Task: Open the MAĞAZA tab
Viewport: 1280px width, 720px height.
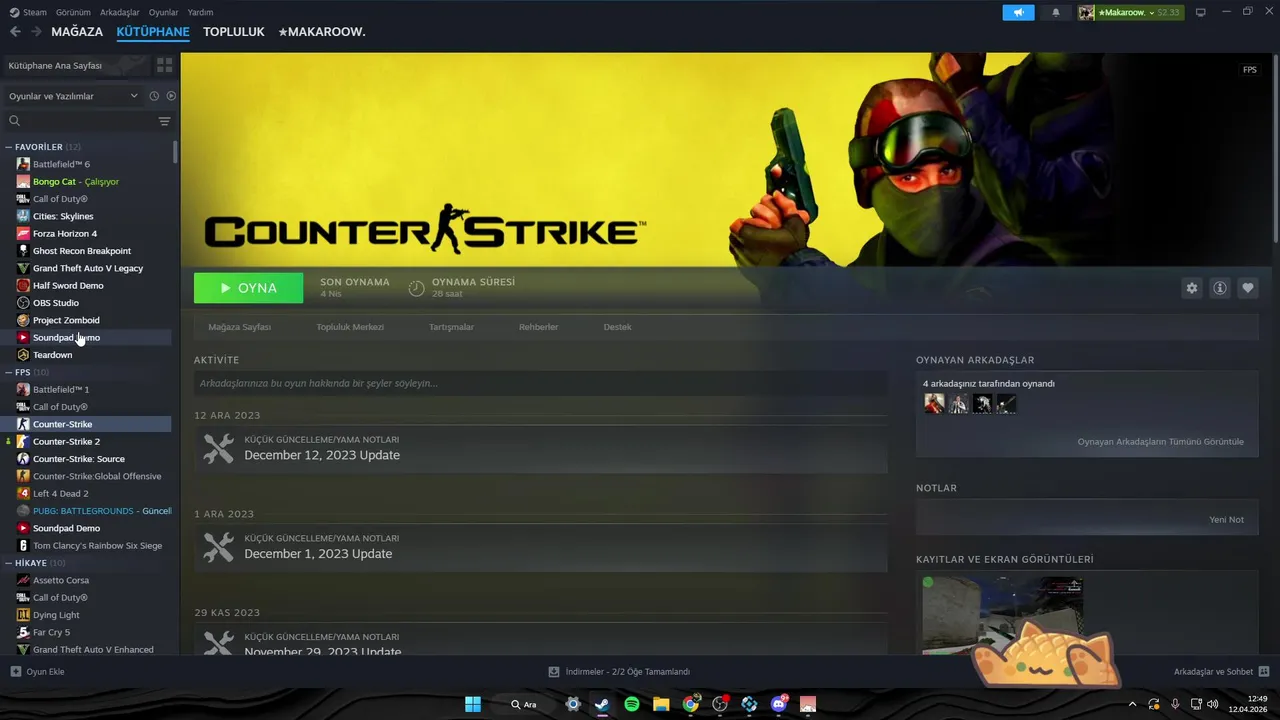Action: tap(77, 32)
